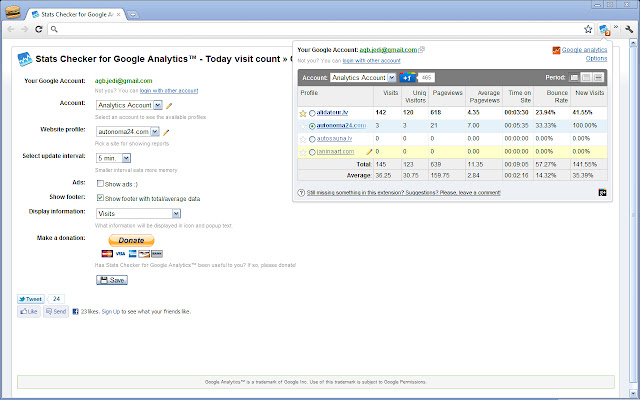Open a new browser tab
Screen dimensions: 640x400
[x=133, y=15]
